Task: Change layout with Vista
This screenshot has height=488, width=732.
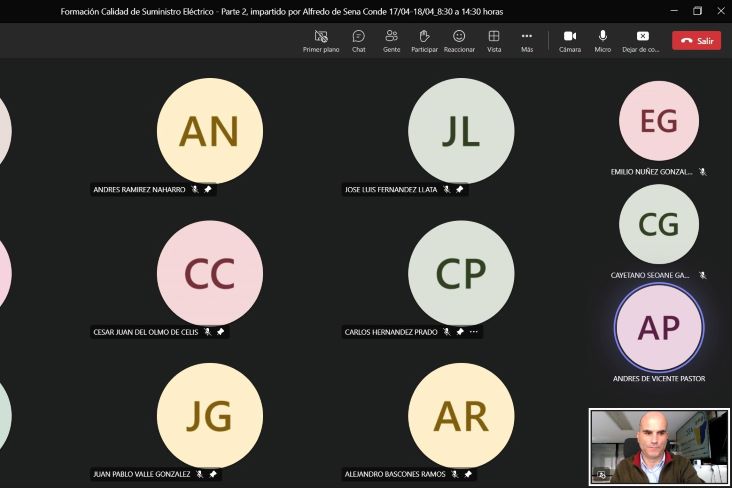Action: pyautogui.click(x=494, y=41)
